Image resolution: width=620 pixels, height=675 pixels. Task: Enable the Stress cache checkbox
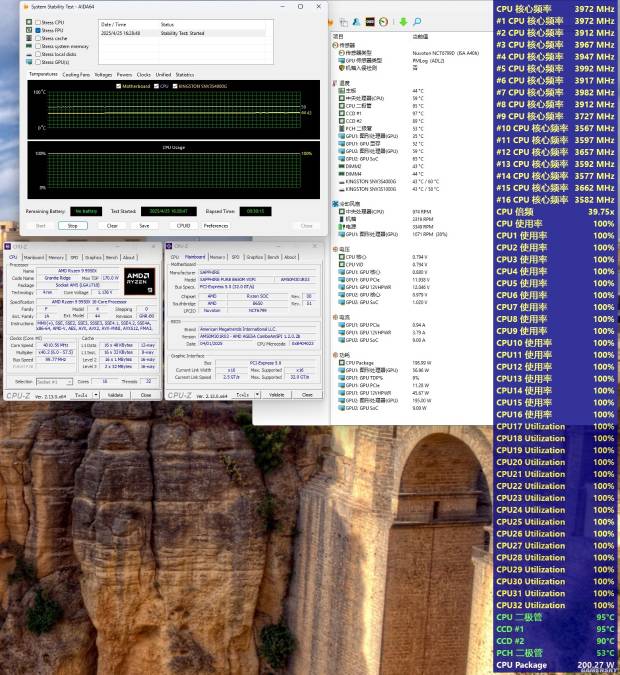point(38,38)
